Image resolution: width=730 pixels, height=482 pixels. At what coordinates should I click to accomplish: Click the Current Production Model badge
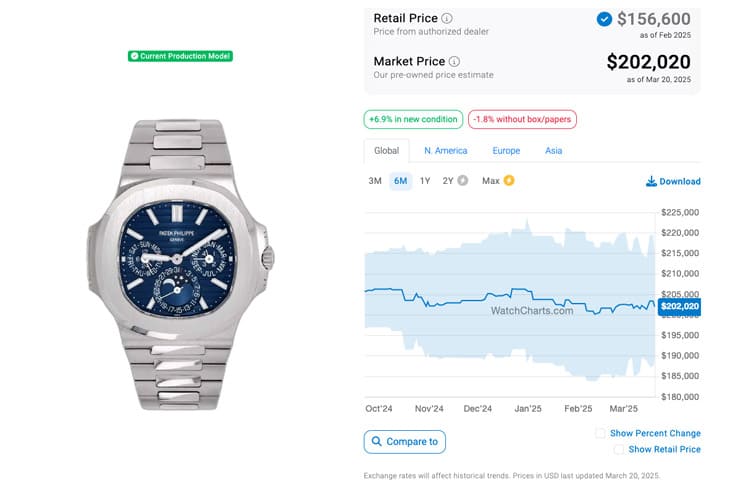click(x=180, y=56)
